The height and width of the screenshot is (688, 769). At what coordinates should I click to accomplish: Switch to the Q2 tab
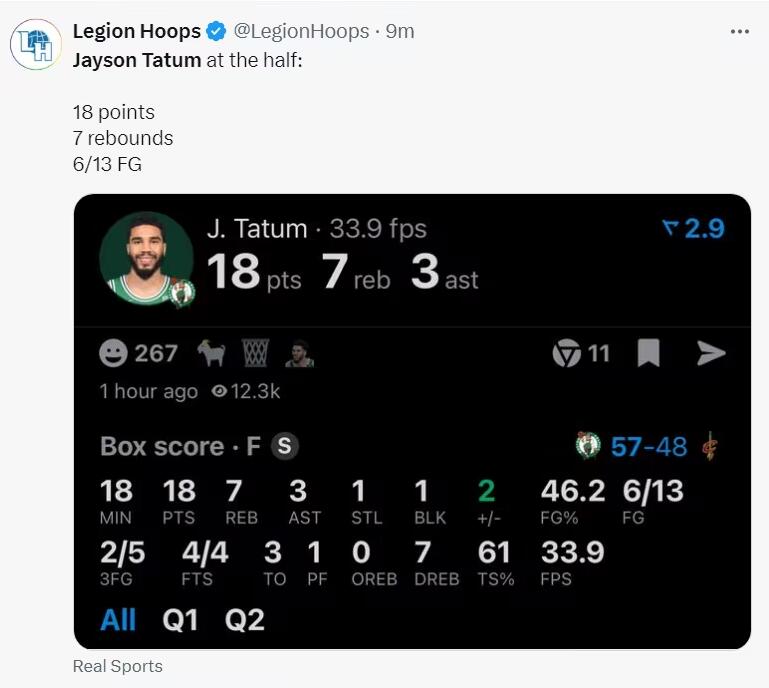coord(244,620)
